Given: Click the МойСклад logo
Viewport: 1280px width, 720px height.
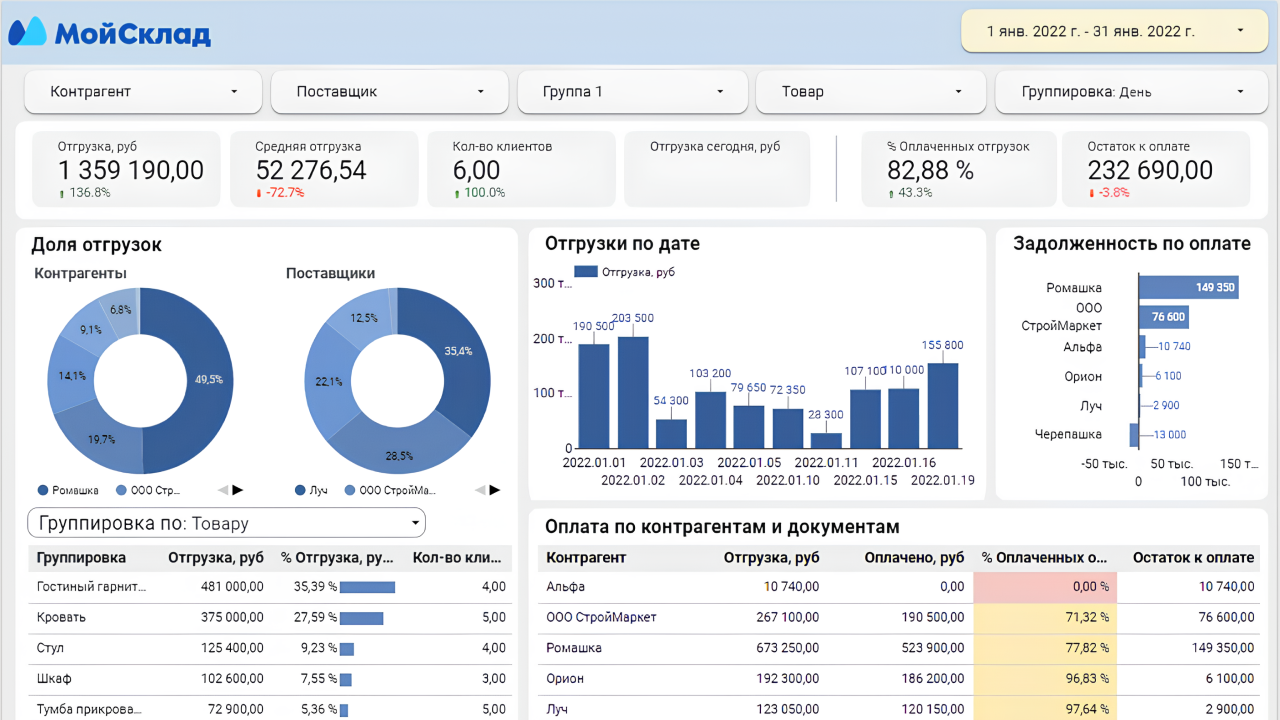Looking at the screenshot, I should coord(110,33).
